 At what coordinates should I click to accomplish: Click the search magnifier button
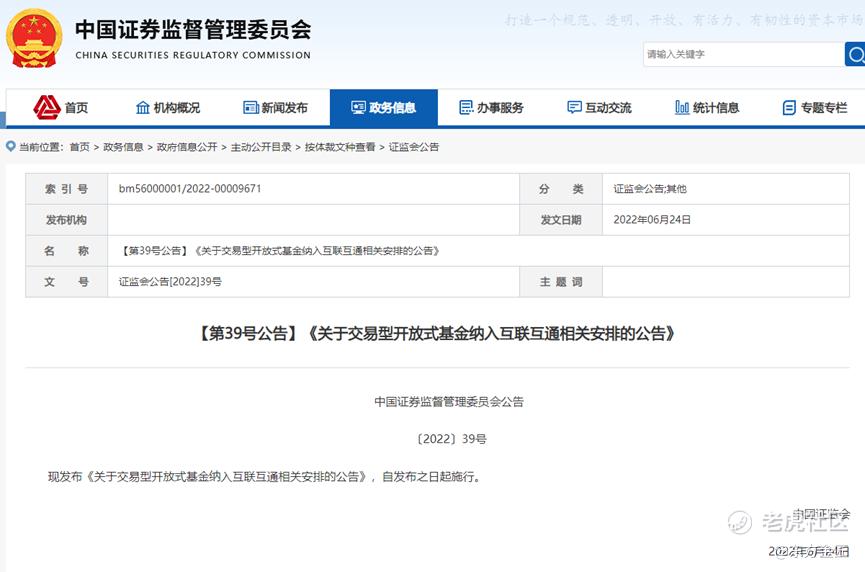pos(856,54)
